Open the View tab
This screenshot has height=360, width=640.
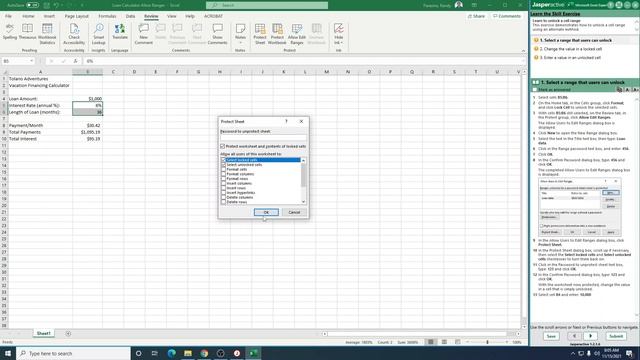tap(171, 16)
